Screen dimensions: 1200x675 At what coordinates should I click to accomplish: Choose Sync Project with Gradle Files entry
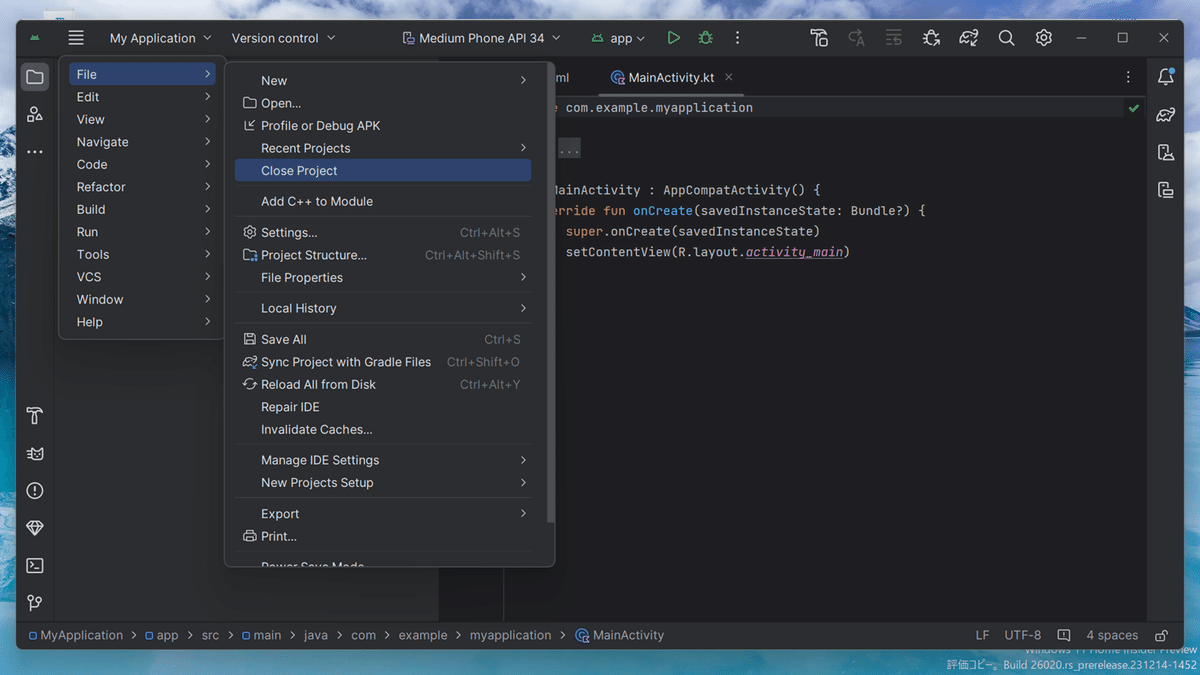pyautogui.click(x=383, y=362)
